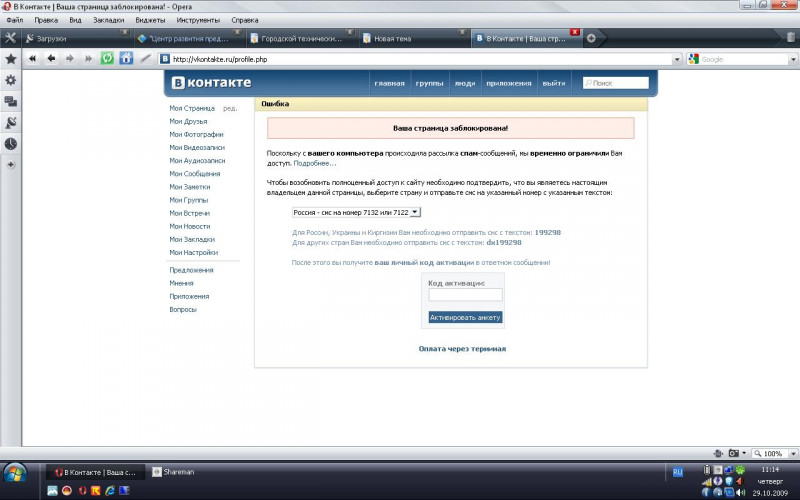The image size is (800, 500).
Task: Reload the page with green refresh button
Action: [x=107, y=58]
